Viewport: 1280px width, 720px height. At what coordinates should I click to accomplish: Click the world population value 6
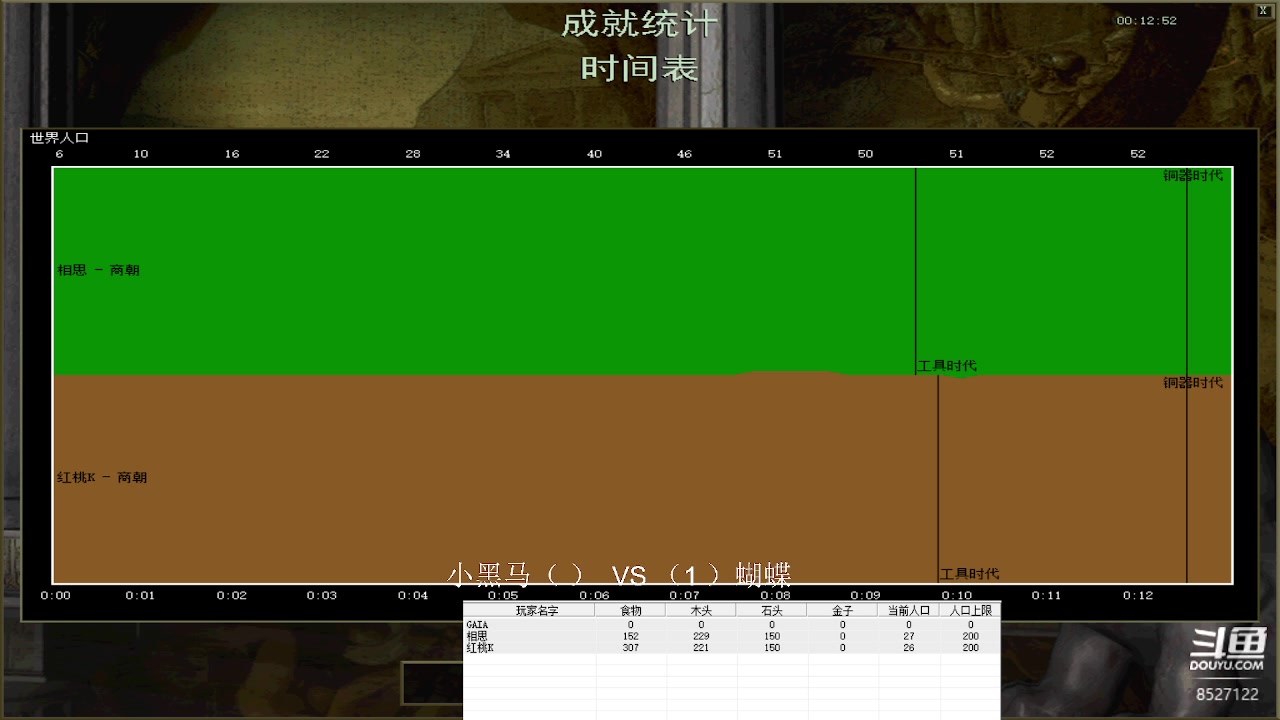[59, 154]
